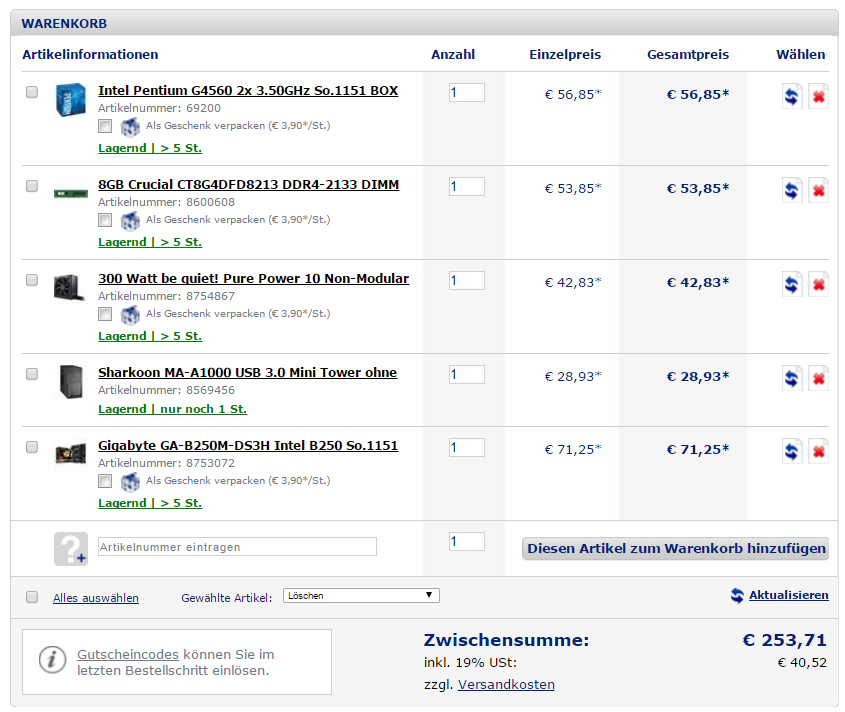
Task: Click gift icon for Crucial RAM item
Action: click(130, 221)
